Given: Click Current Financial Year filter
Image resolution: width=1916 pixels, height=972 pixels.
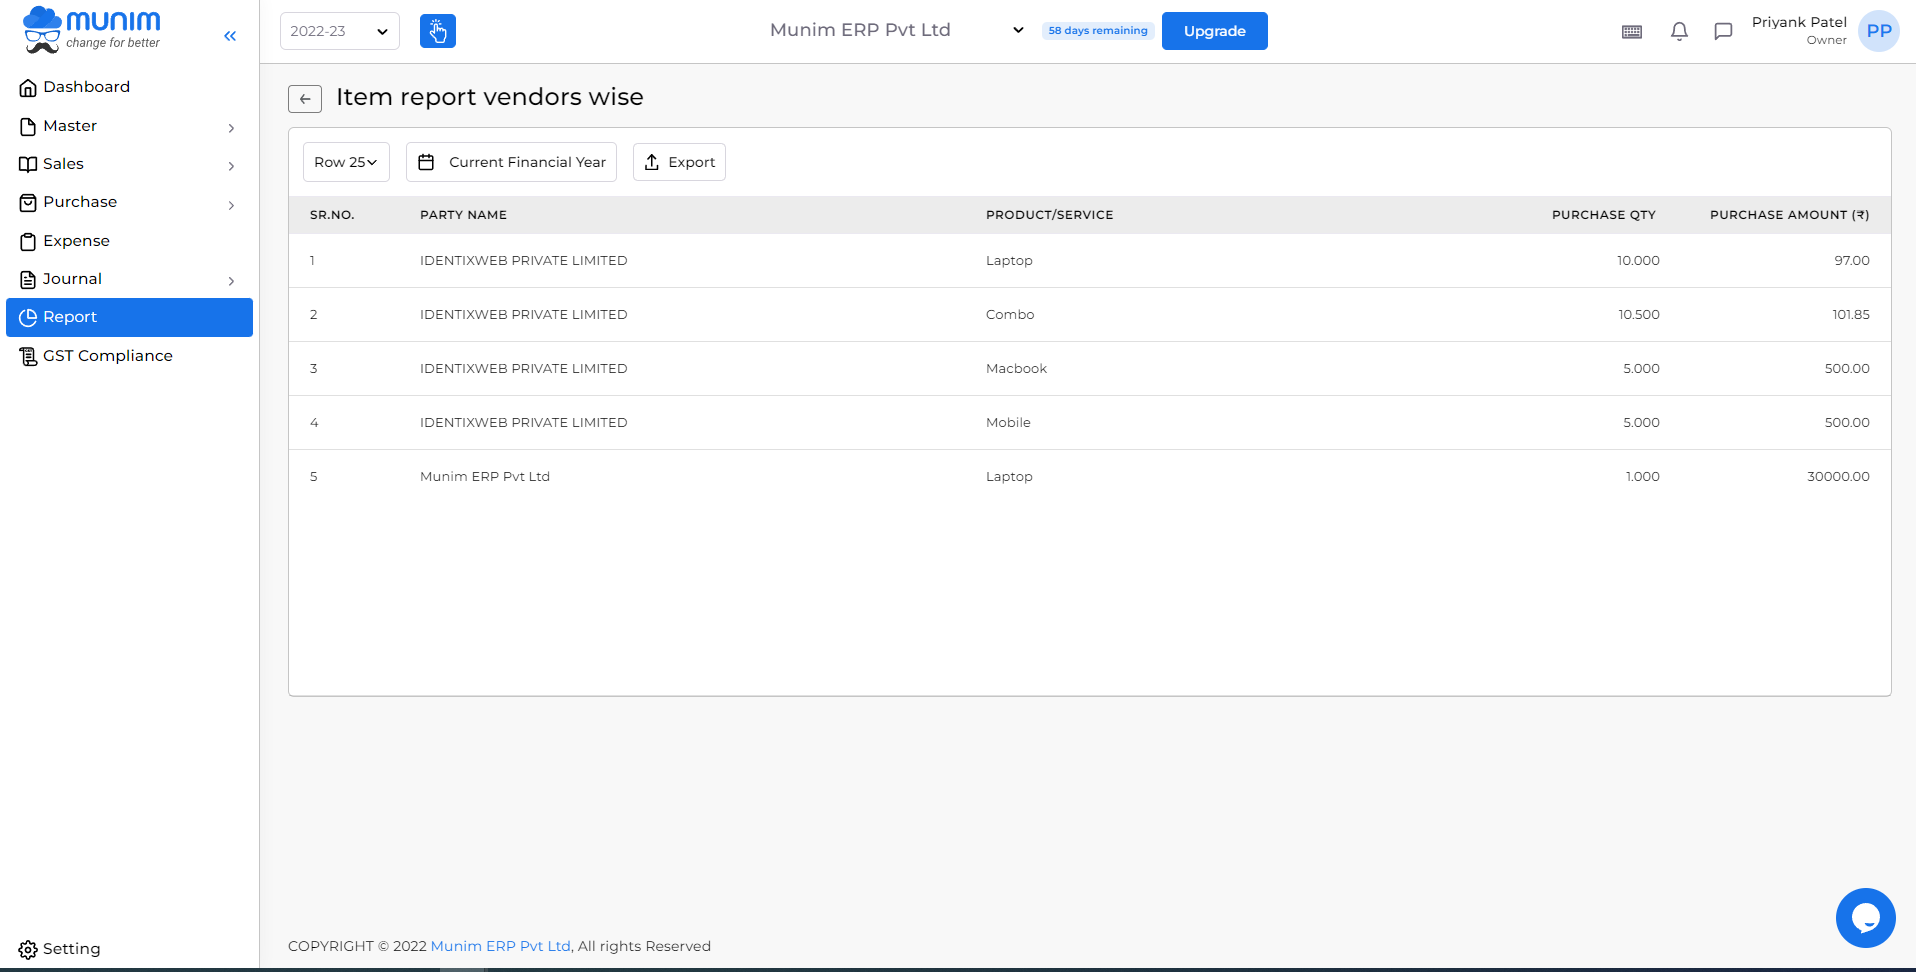Looking at the screenshot, I should pyautogui.click(x=511, y=162).
